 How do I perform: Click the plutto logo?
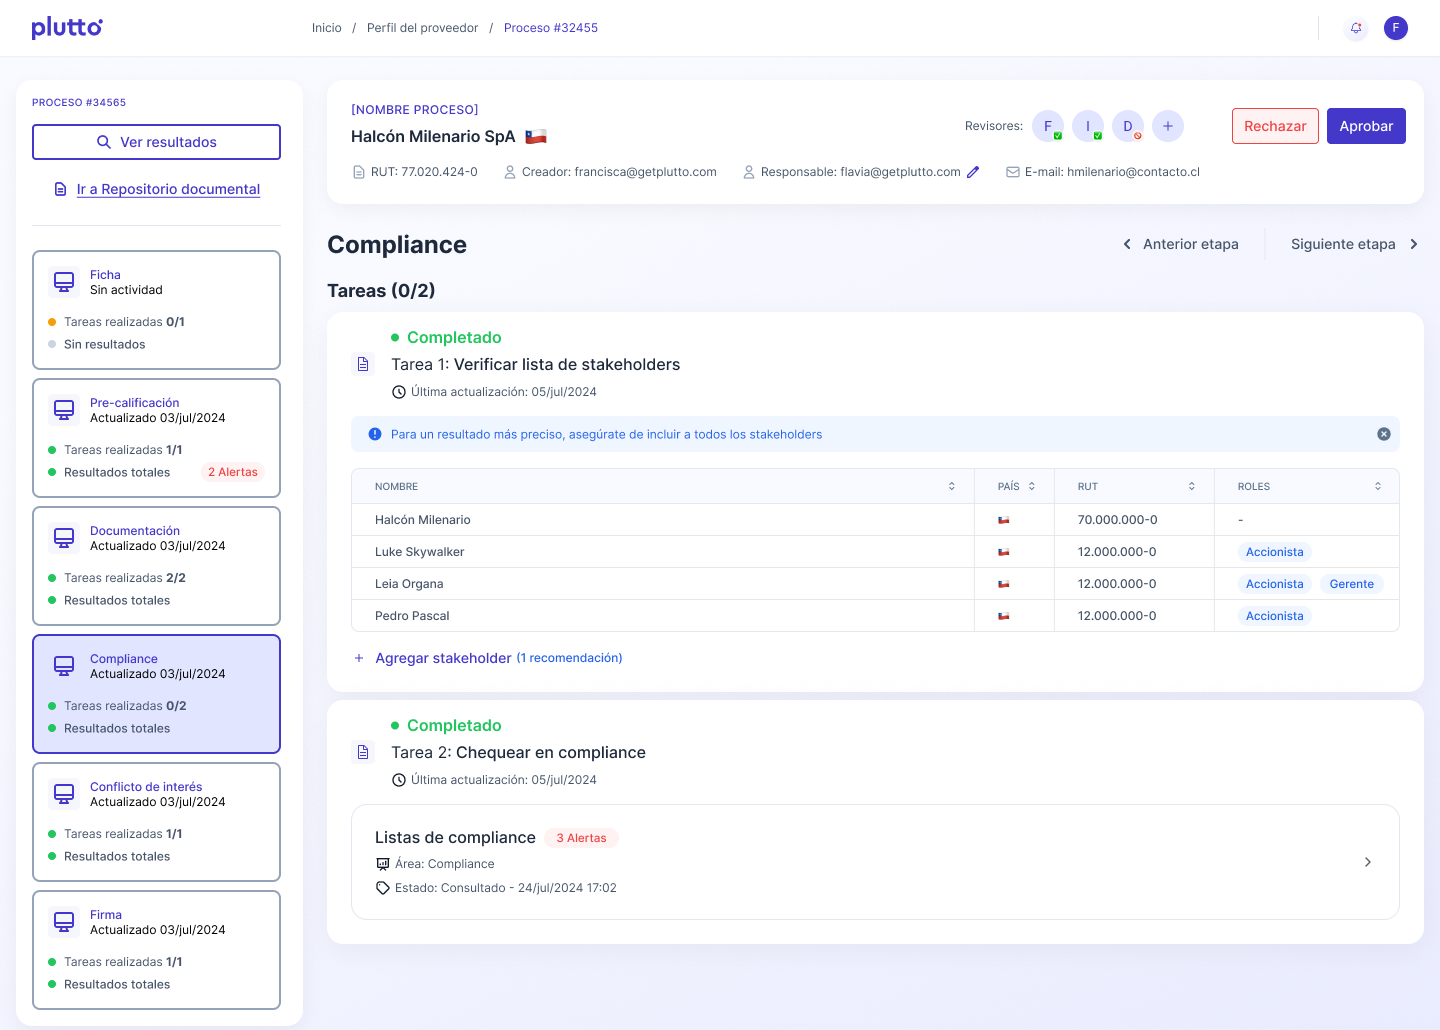[67, 27]
